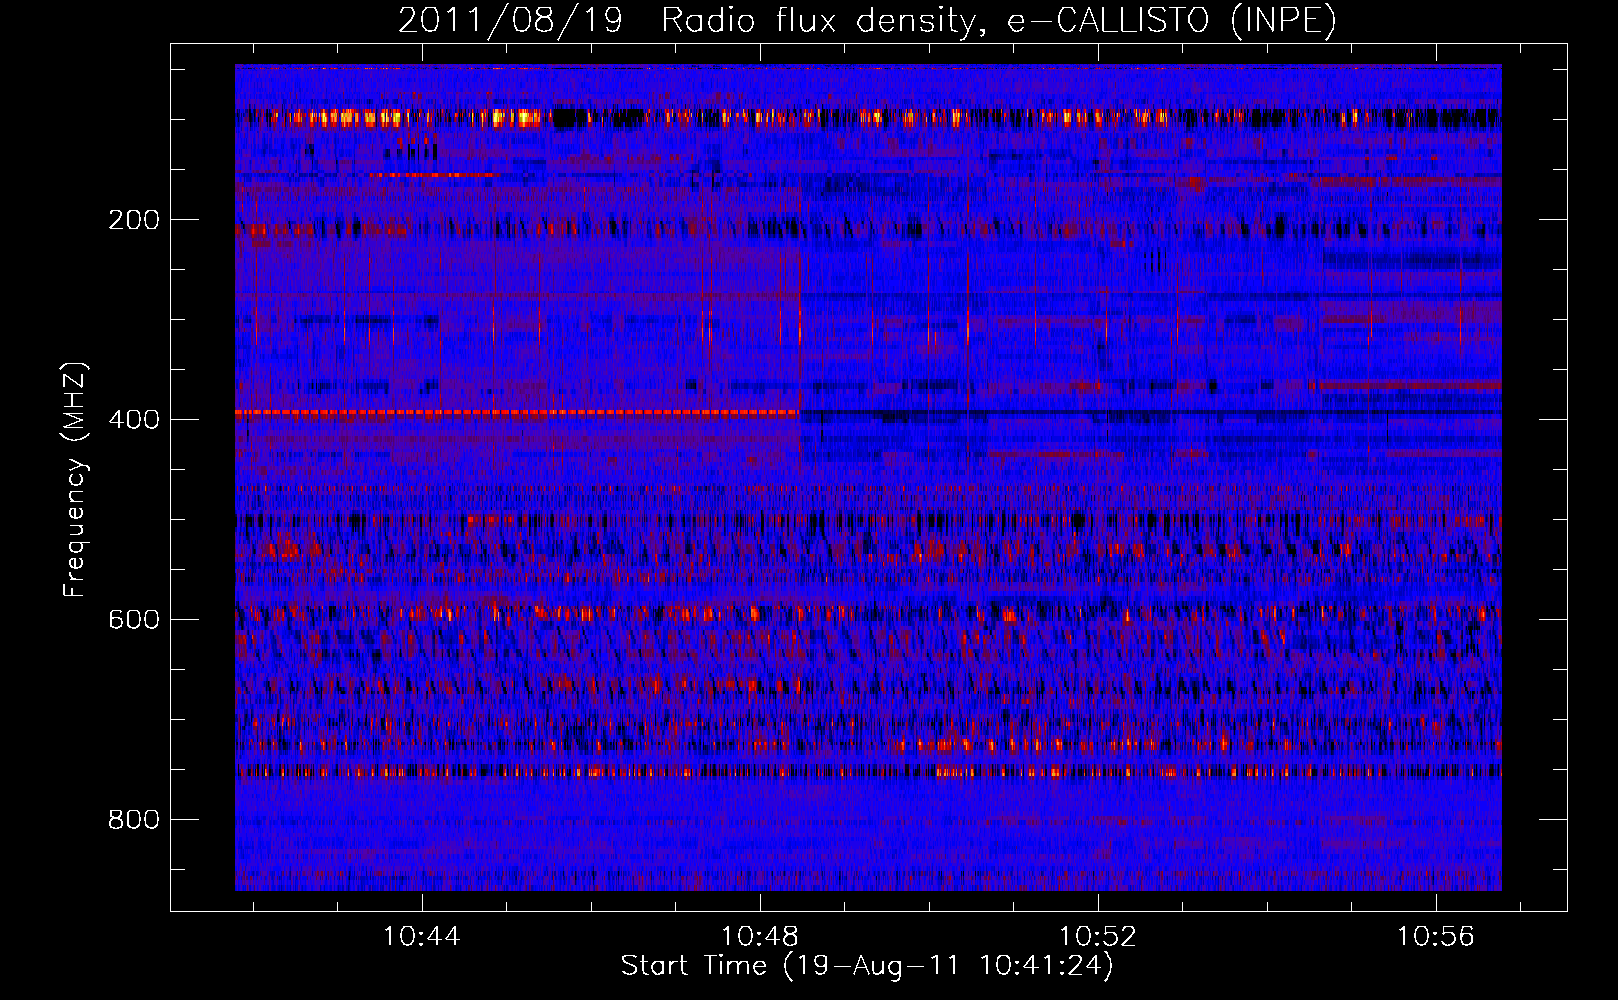
Task: Click the 10:52 time tick label
Action: 1098,937
